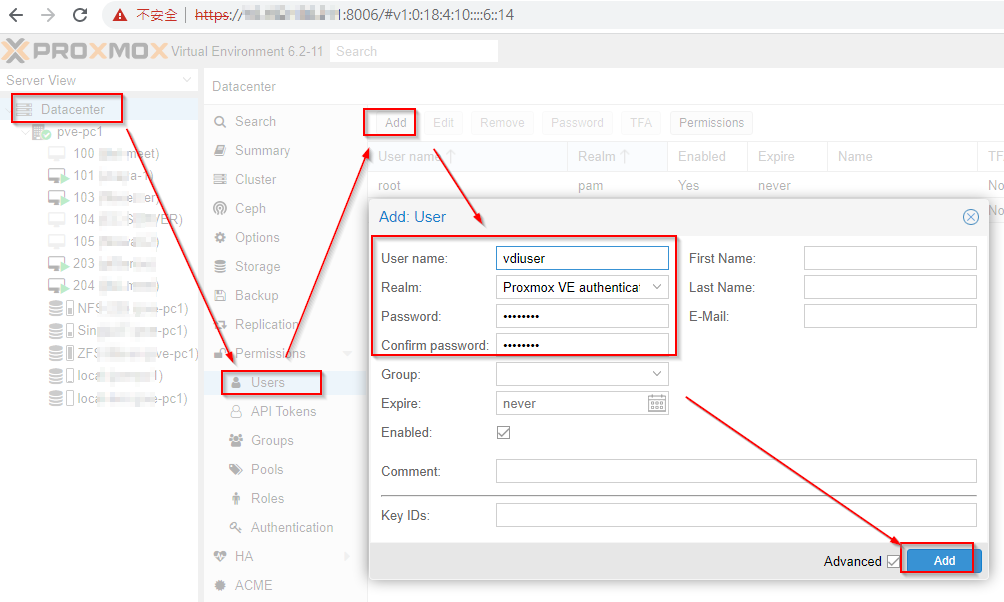The width and height of the screenshot is (1004, 602).
Task: Click the Password field
Action: 582,316
